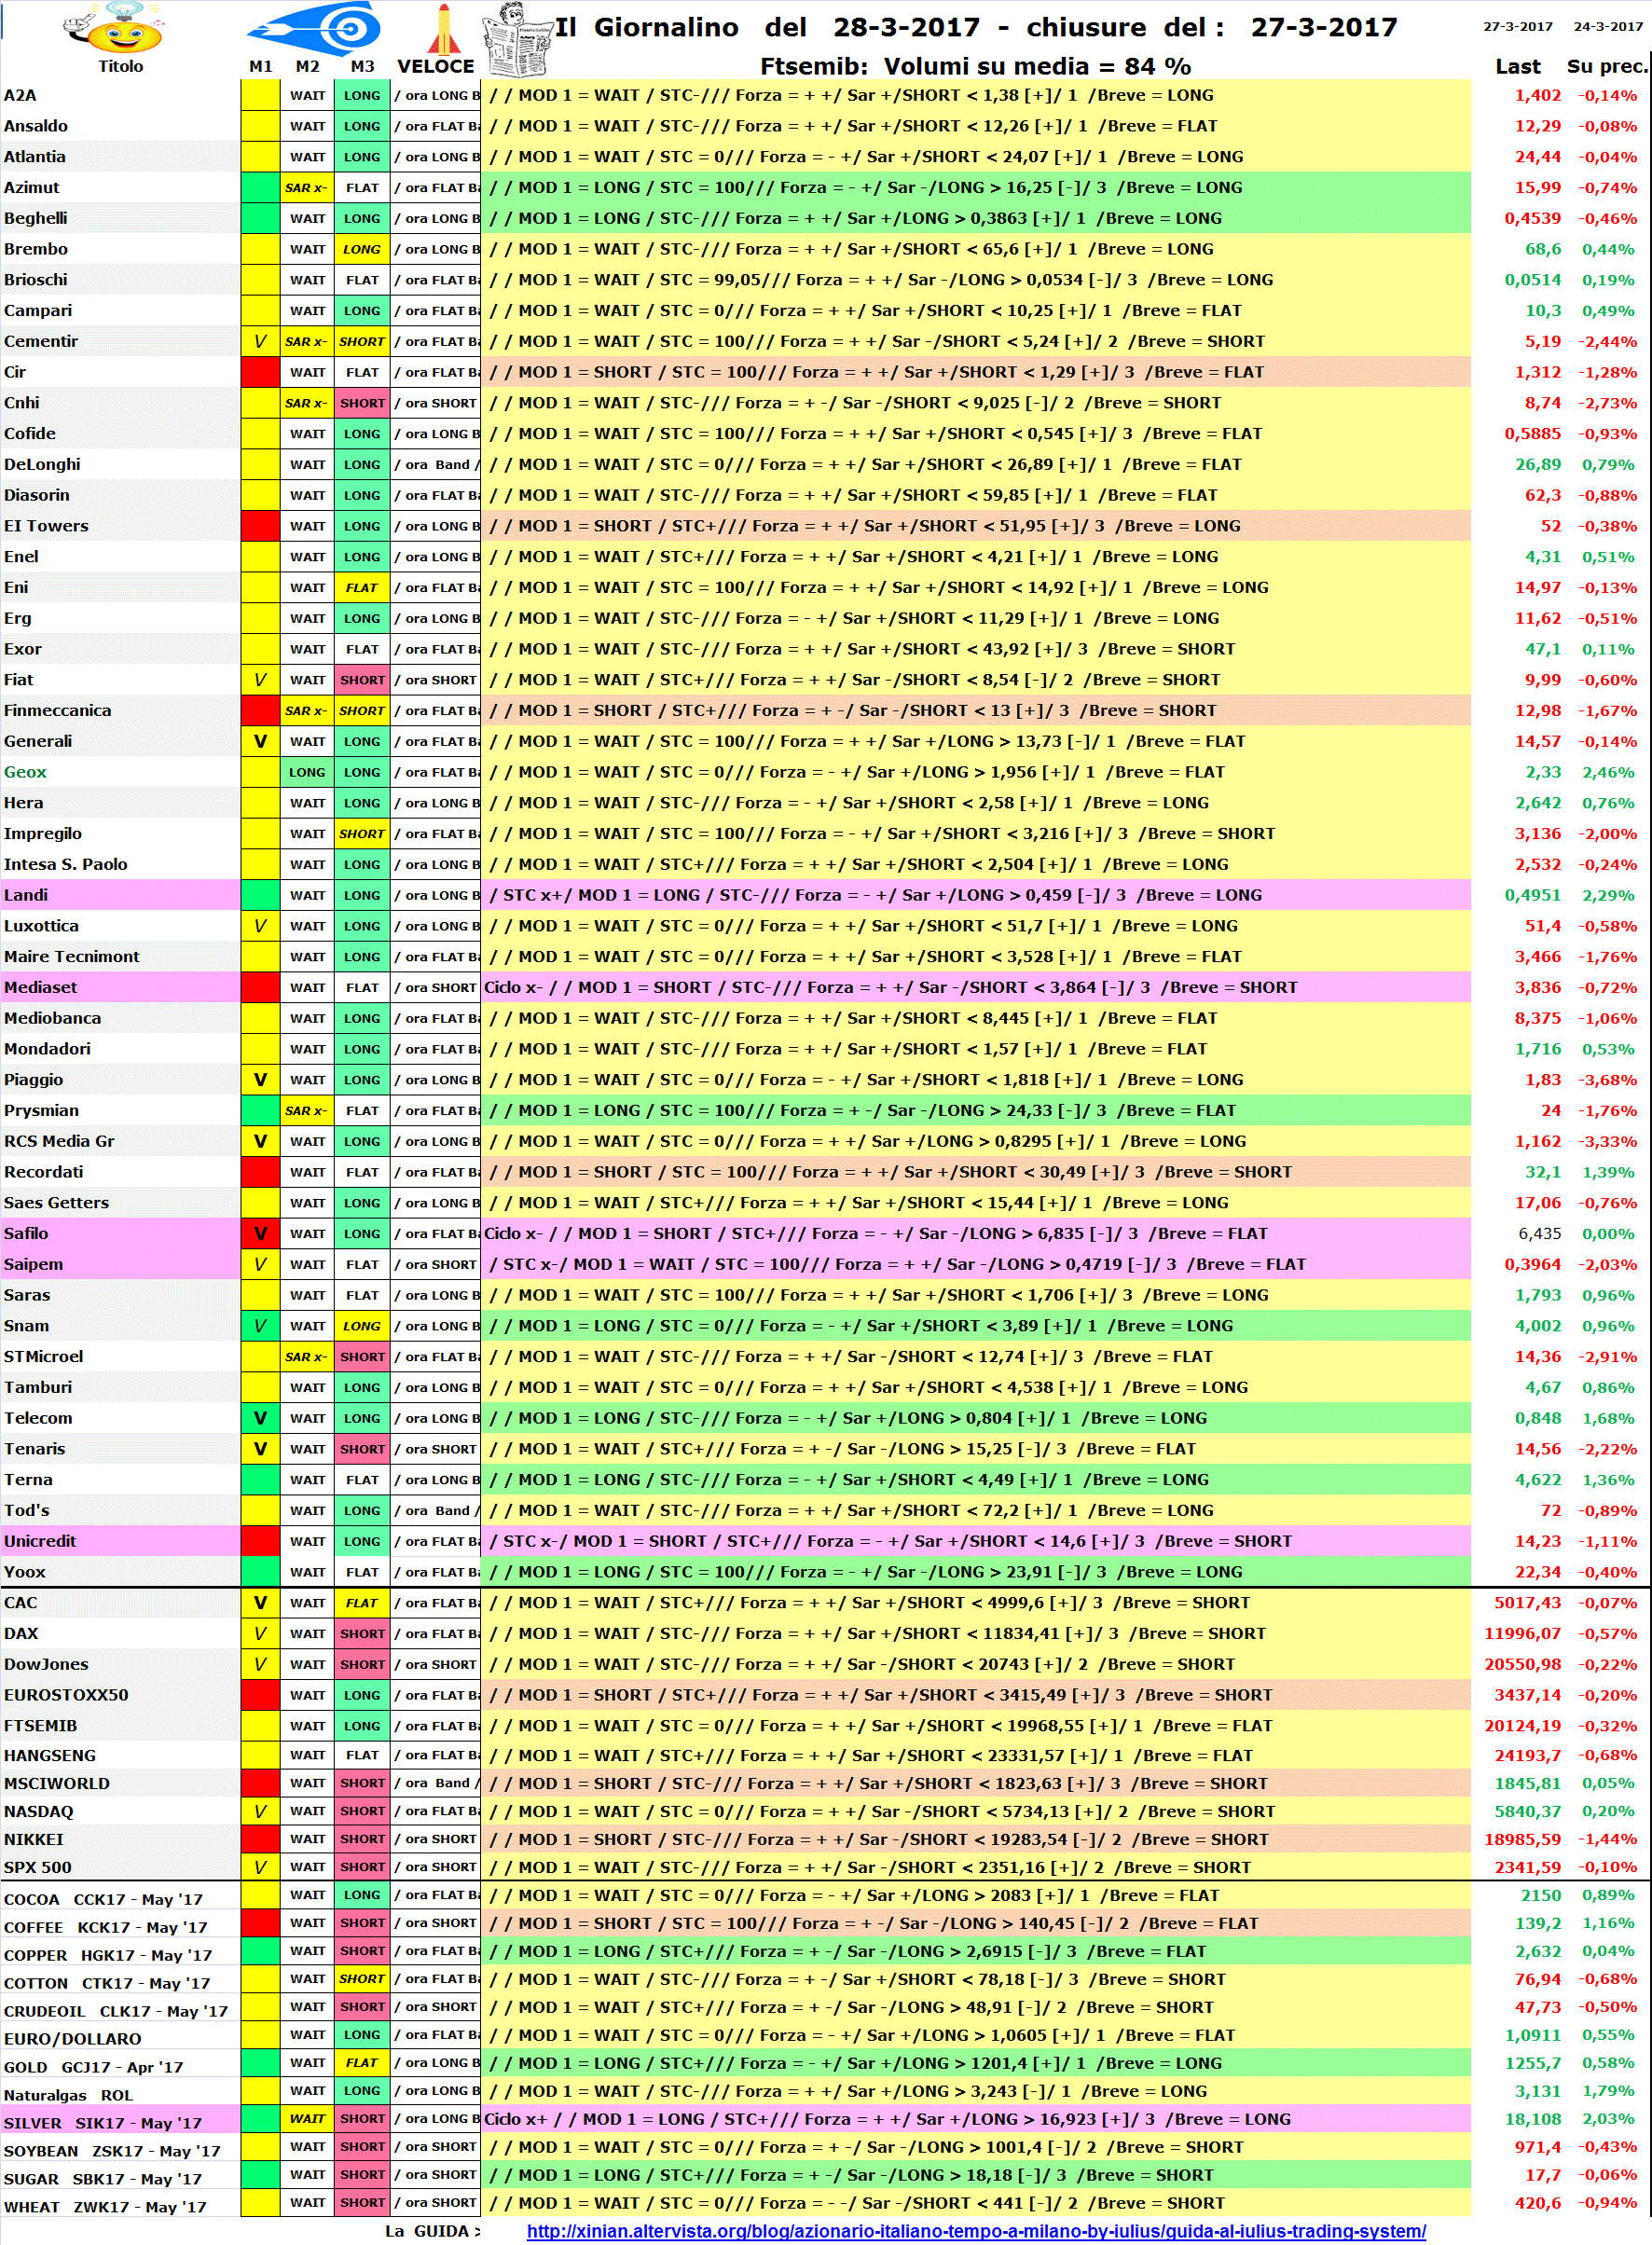The width and height of the screenshot is (1652, 2245).
Task: Click CRUDEOIL CLK17 title cell
Action: 120,2010
